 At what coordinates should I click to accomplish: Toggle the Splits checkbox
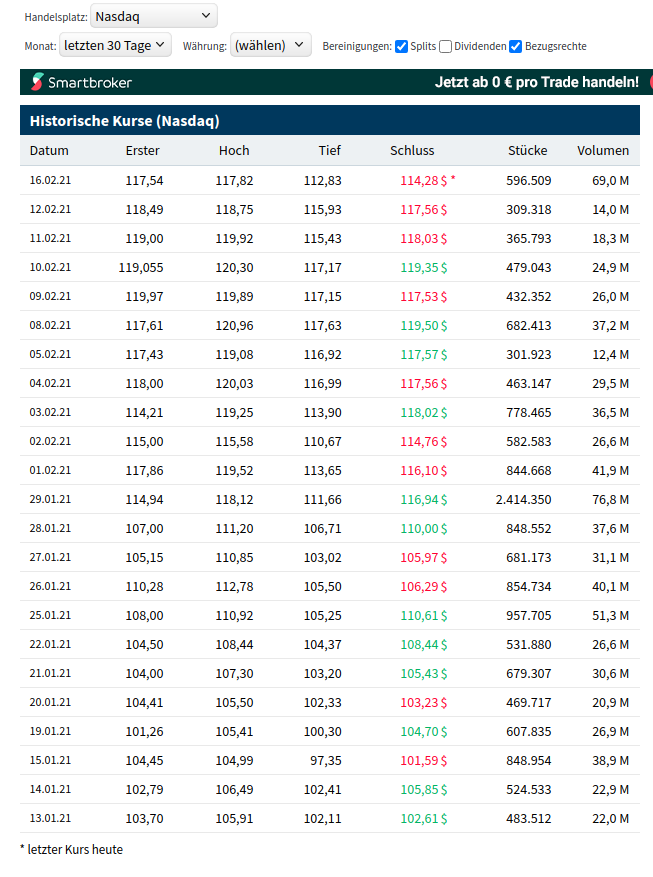(401, 46)
